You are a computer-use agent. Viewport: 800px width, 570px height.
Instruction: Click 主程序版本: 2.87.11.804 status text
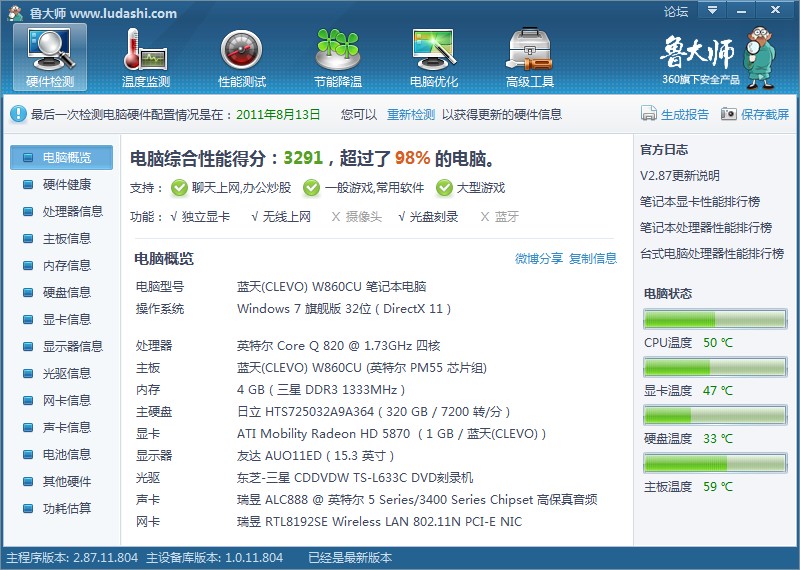pyautogui.click(x=72, y=558)
